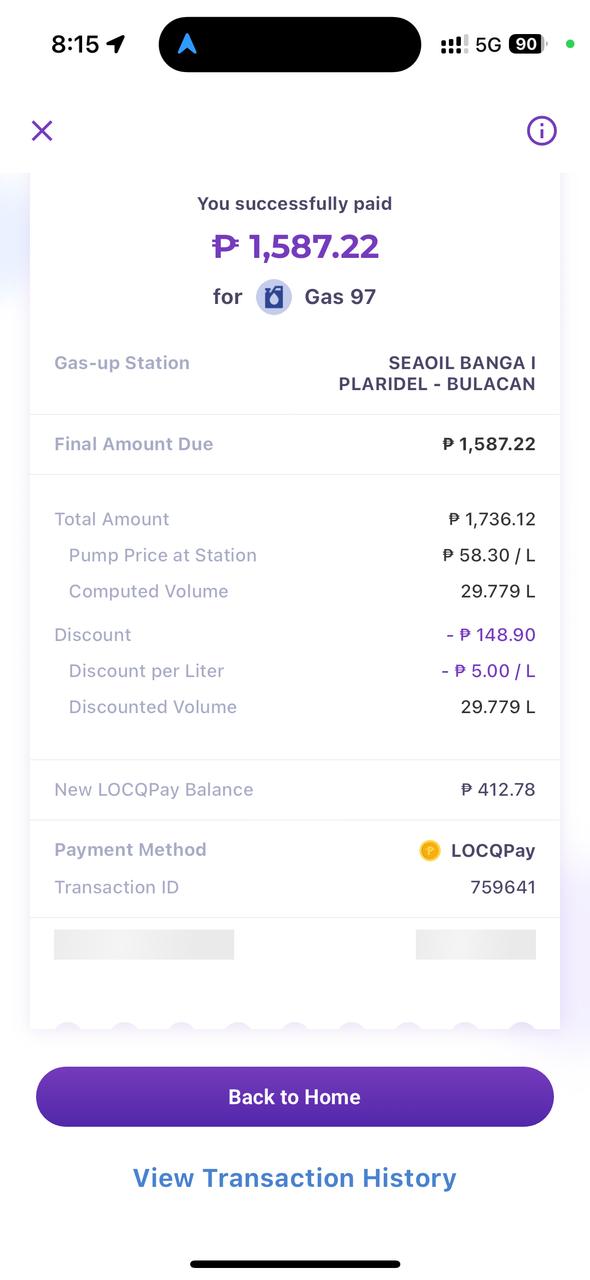Tap the Final Amount Due row
The height and width of the screenshot is (1280, 590).
click(x=295, y=444)
